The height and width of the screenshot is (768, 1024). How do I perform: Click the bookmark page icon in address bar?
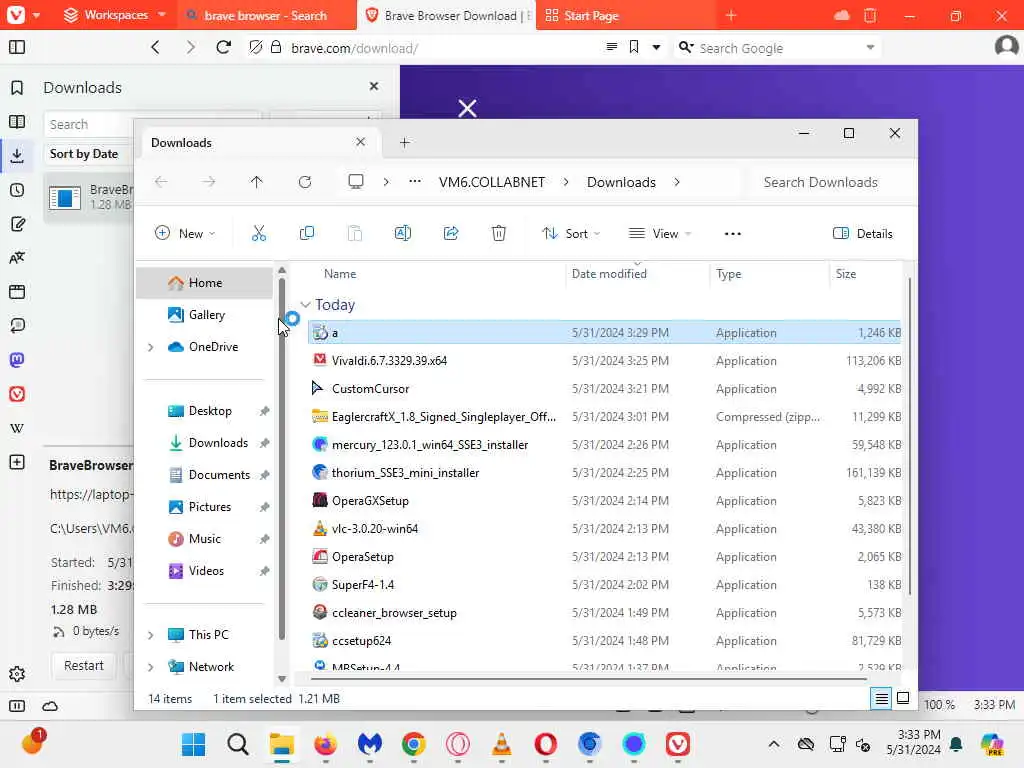click(633, 47)
